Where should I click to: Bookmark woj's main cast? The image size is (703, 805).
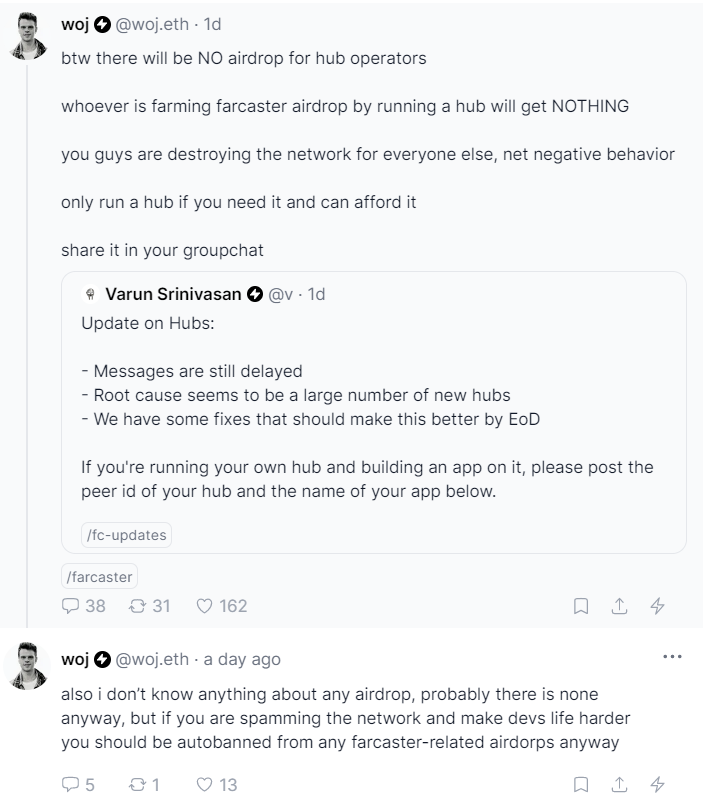[x=580, y=606]
